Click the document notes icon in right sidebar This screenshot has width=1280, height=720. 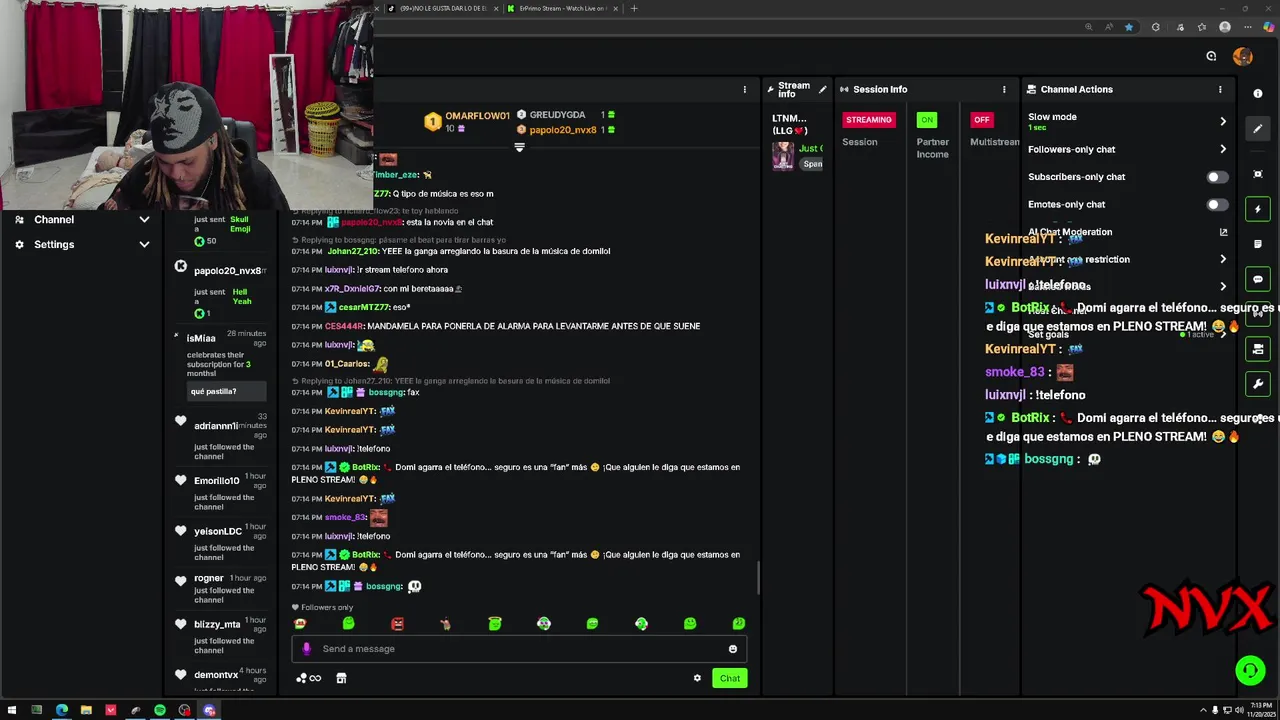click(x=1258, y=244)
